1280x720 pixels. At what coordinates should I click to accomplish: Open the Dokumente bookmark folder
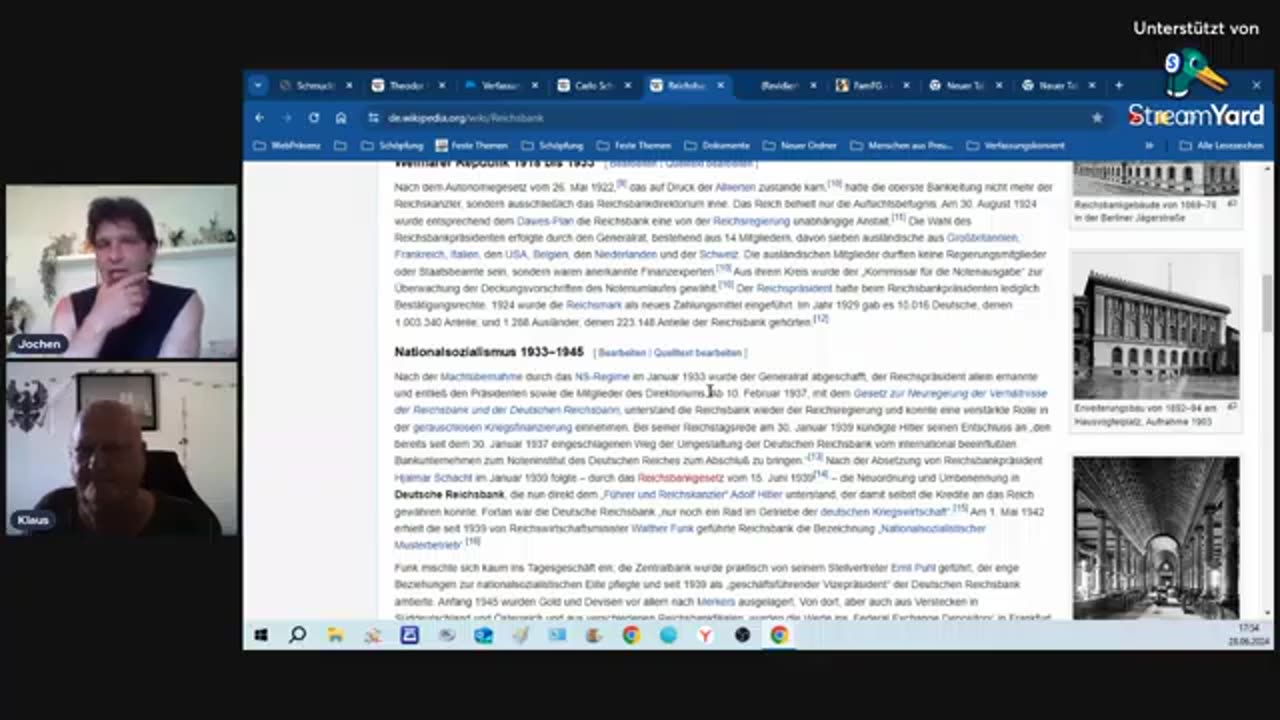[717, 146]
